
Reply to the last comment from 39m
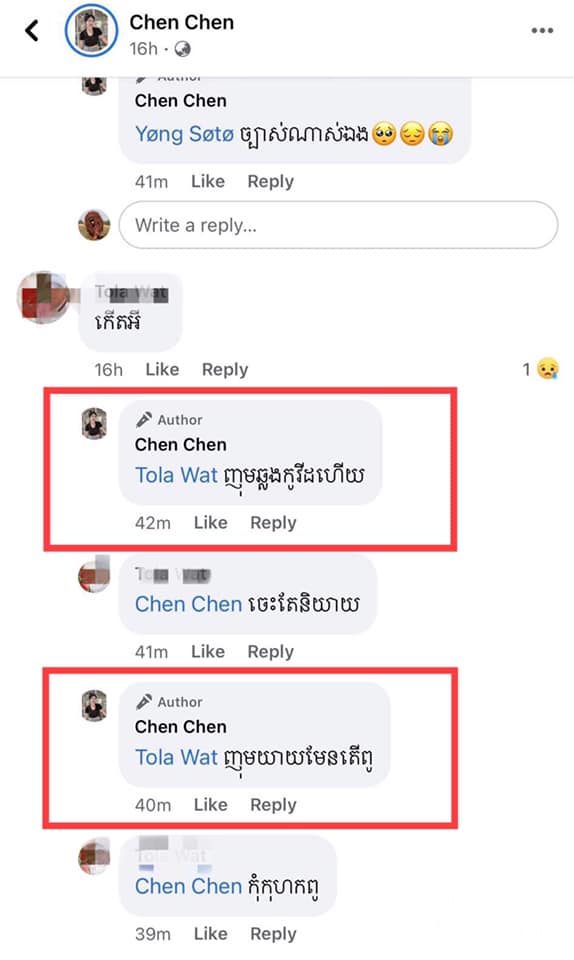273,934
